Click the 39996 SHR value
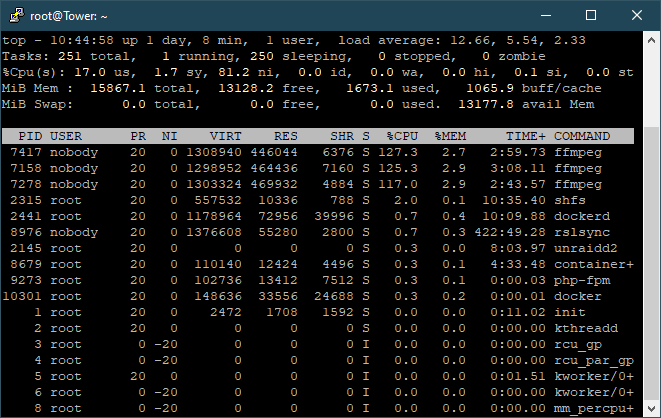 point(334,216)
